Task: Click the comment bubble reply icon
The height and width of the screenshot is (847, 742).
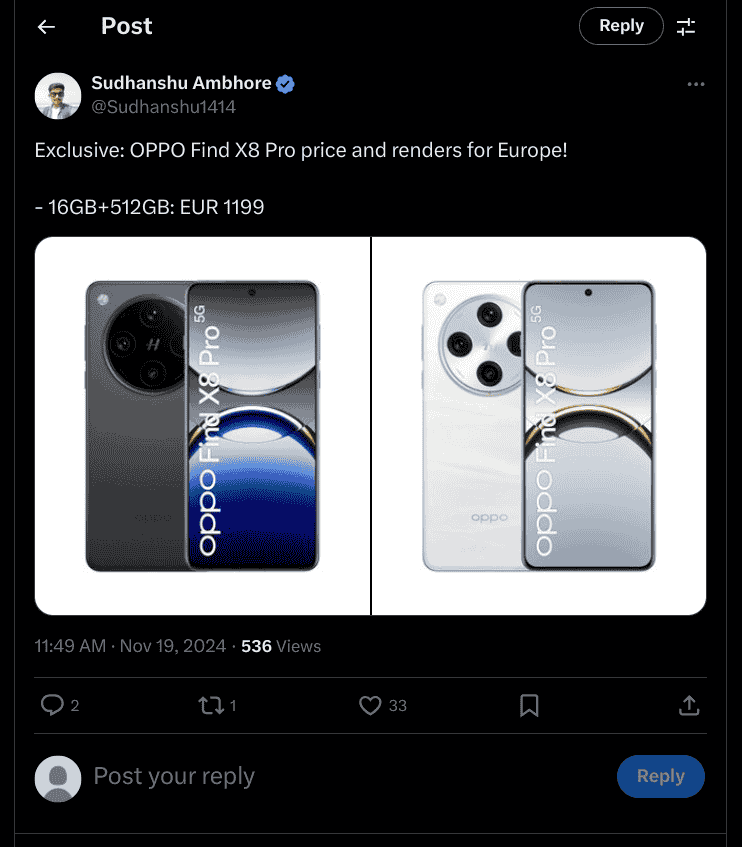Action: pyautogui.click(x=52, y=705)
